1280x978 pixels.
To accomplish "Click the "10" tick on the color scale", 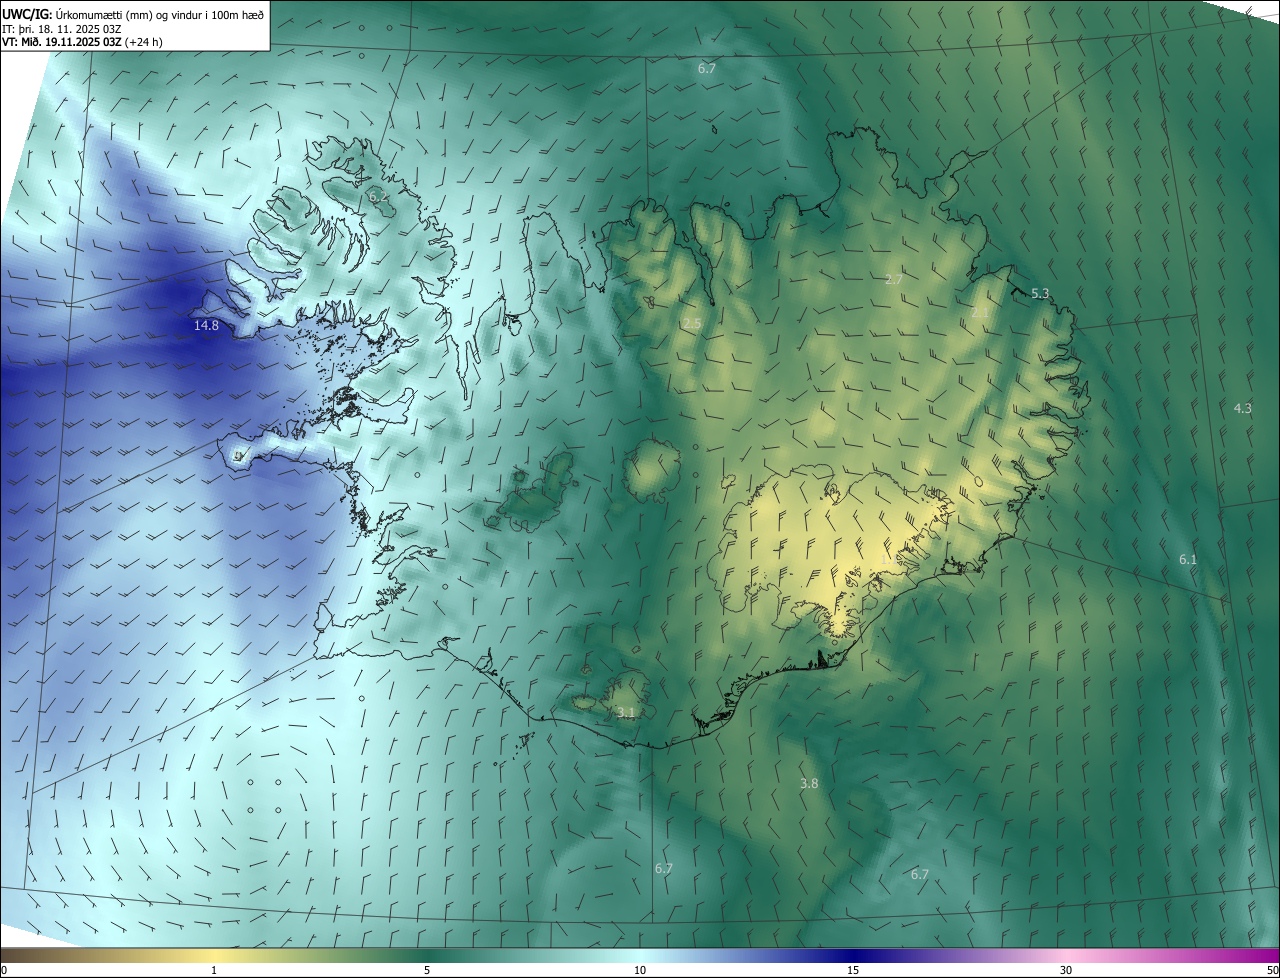I will 640,970.
